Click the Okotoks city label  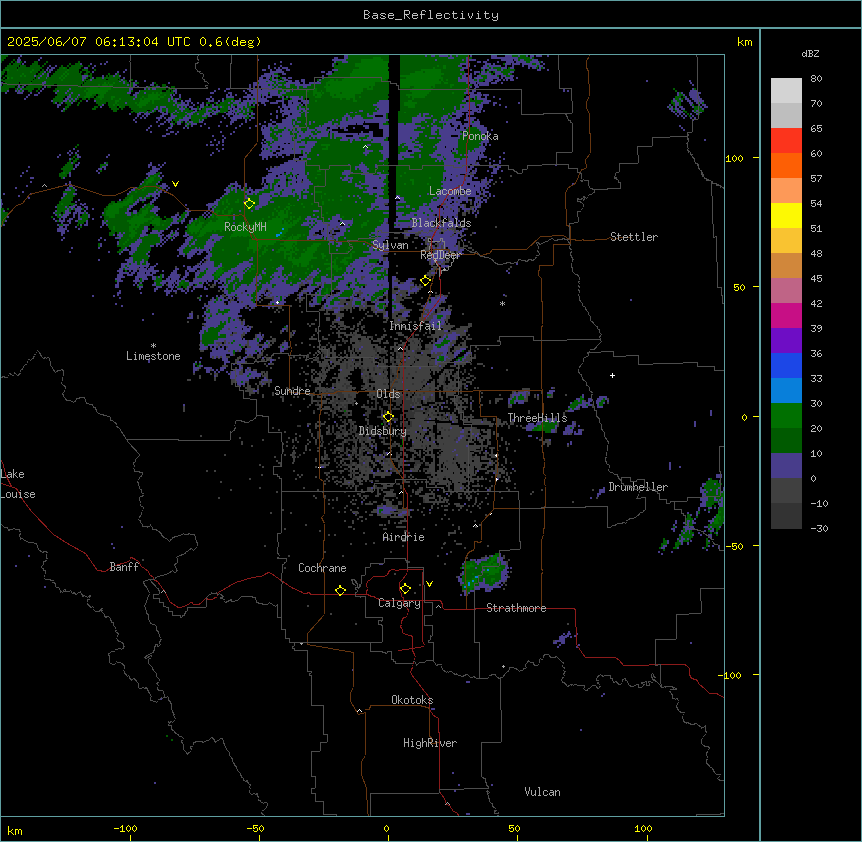(412, 700)
